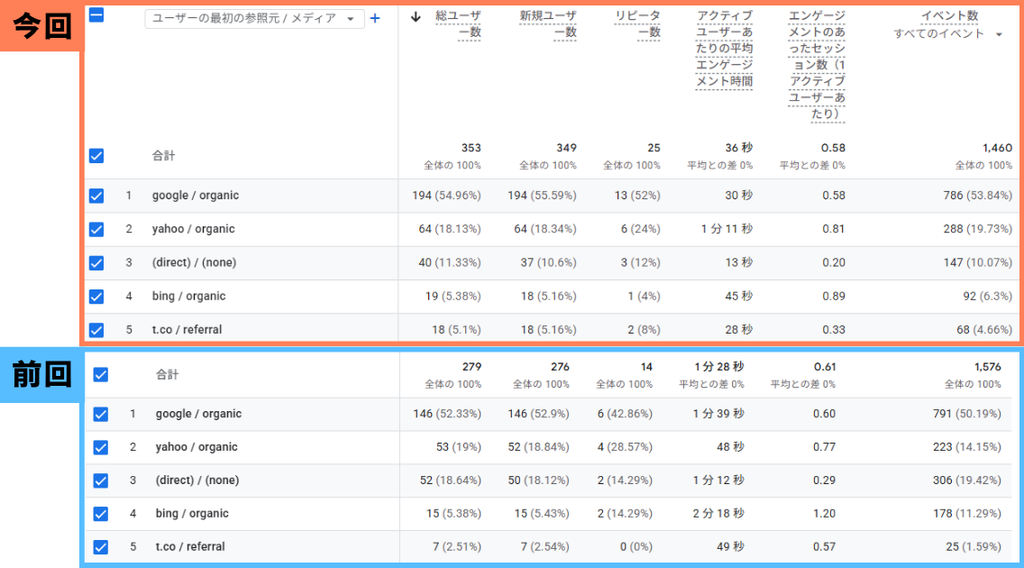This screenshot has width=1024, height=568.
Task: Click the previous total users value 279
Action: point(472,367)
